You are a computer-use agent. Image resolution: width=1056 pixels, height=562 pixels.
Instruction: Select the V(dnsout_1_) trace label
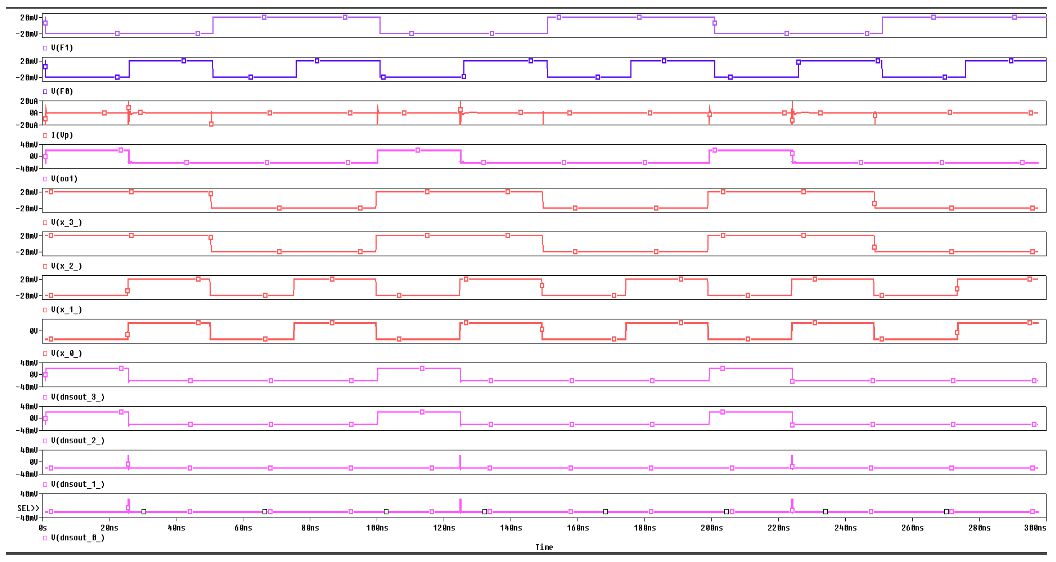(78, 484)
